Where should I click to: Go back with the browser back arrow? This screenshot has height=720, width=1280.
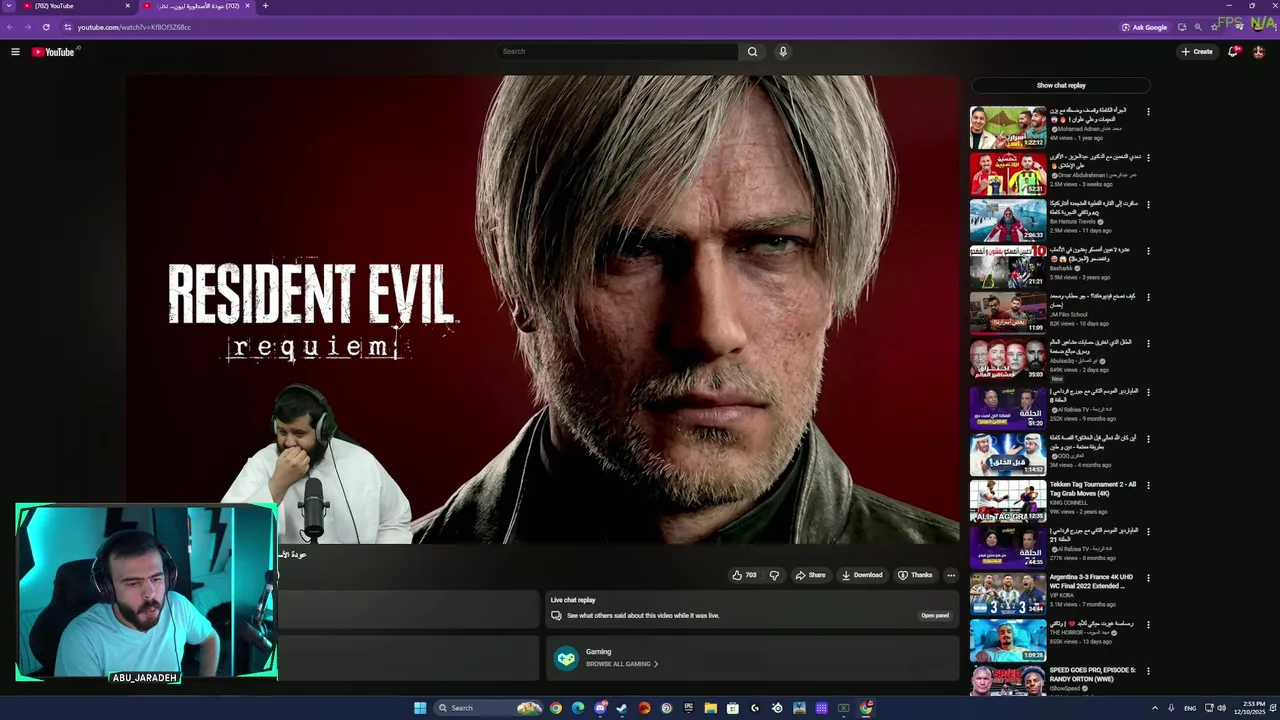coord(10,27)
